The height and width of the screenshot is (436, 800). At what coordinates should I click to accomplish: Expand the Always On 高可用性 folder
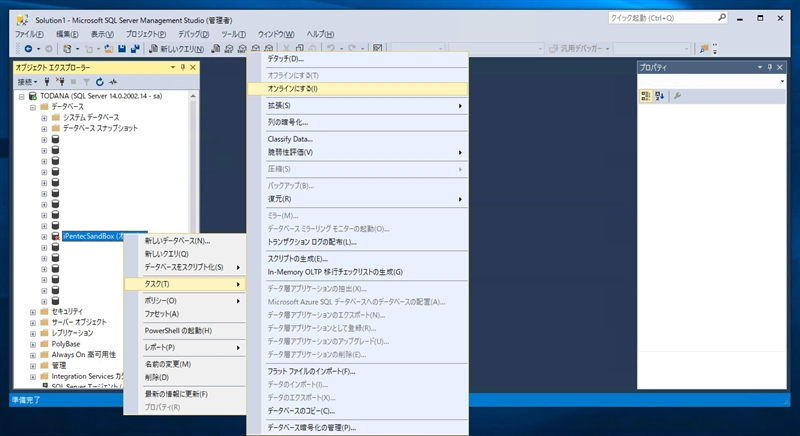tap(33, 355)
